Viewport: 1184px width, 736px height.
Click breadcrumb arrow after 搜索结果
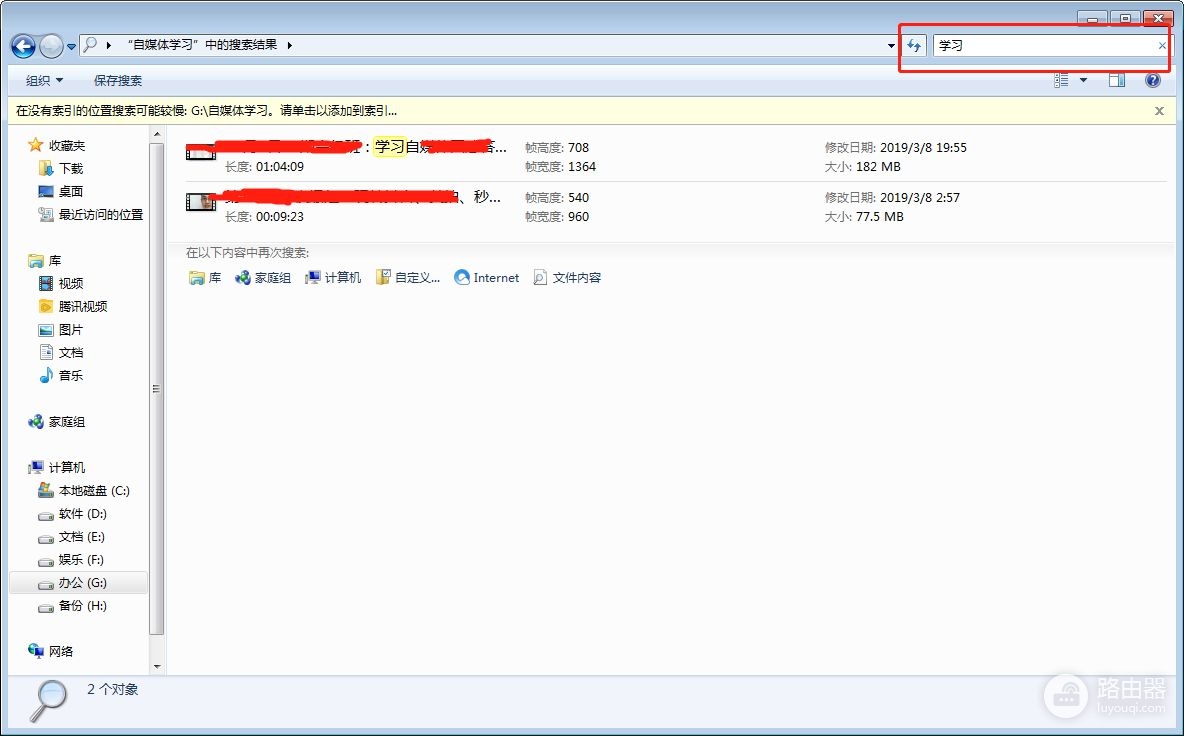290,45
